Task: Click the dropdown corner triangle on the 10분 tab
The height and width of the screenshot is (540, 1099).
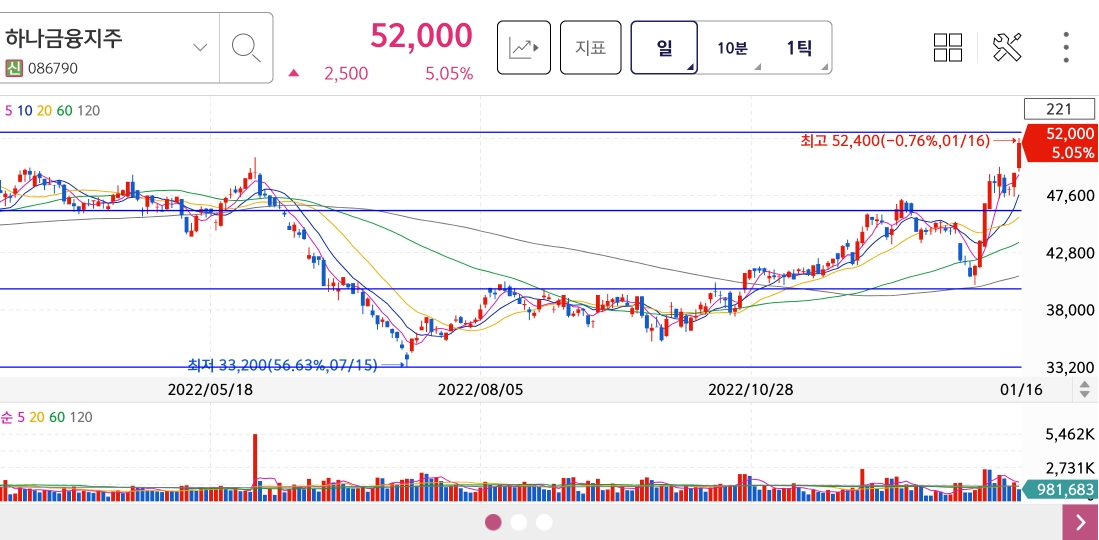Action: click(757, 67)
